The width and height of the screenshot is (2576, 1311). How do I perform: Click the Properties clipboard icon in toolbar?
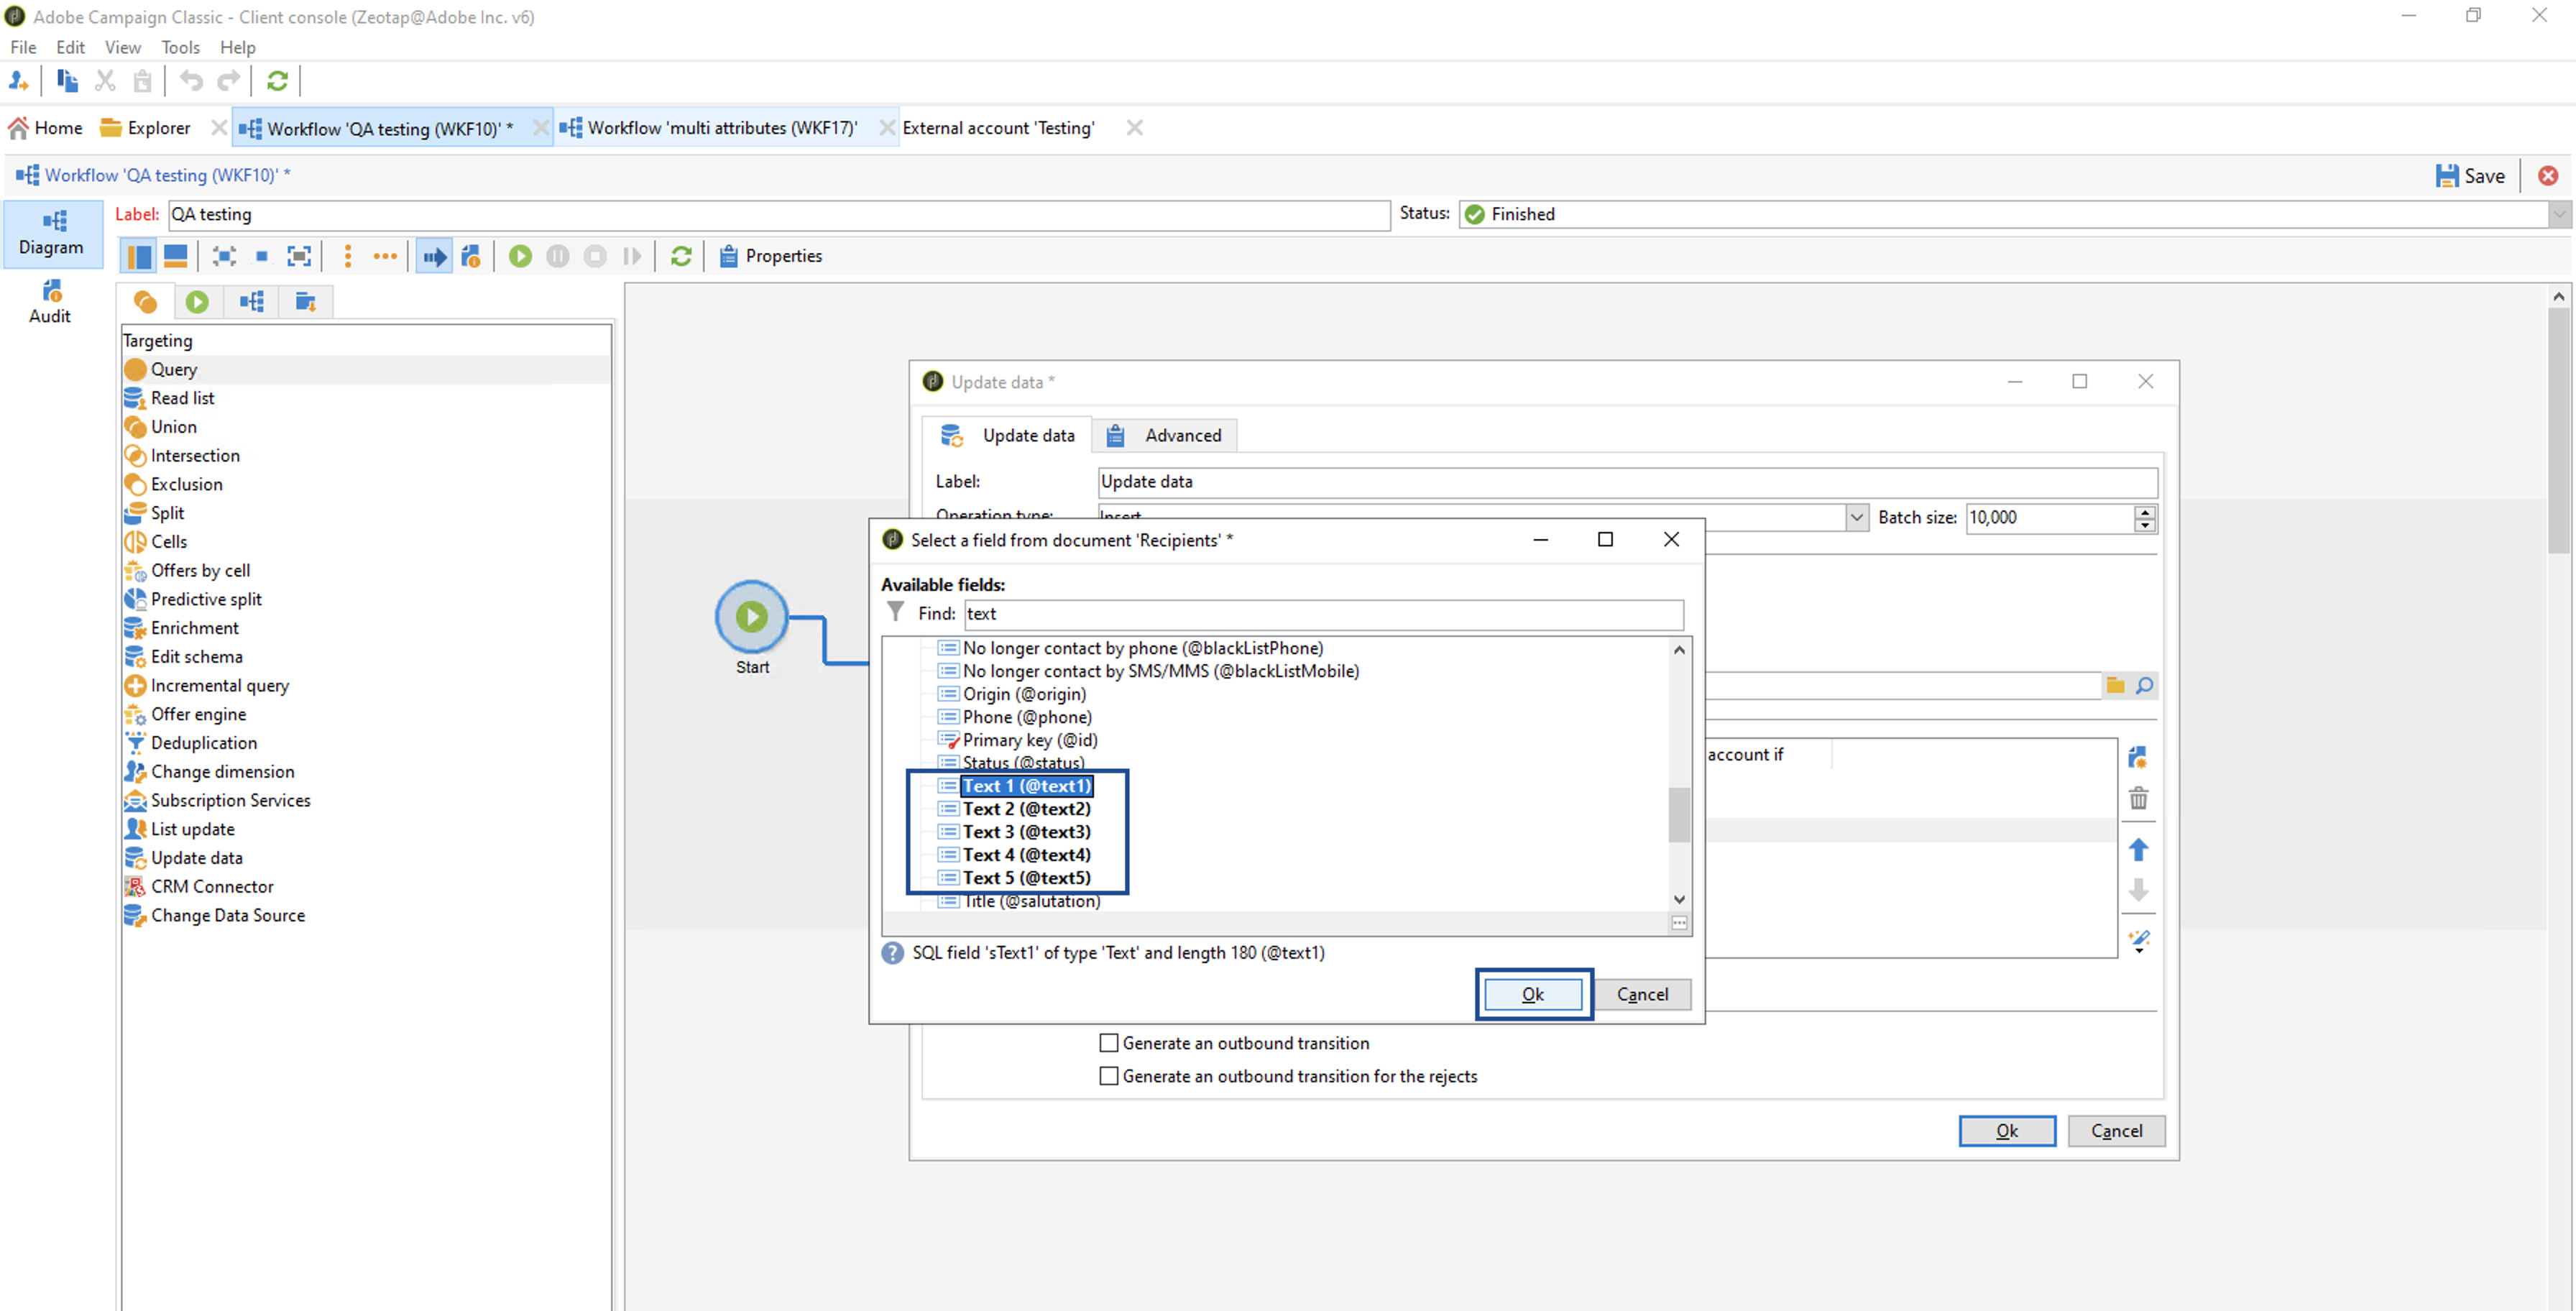729,256
